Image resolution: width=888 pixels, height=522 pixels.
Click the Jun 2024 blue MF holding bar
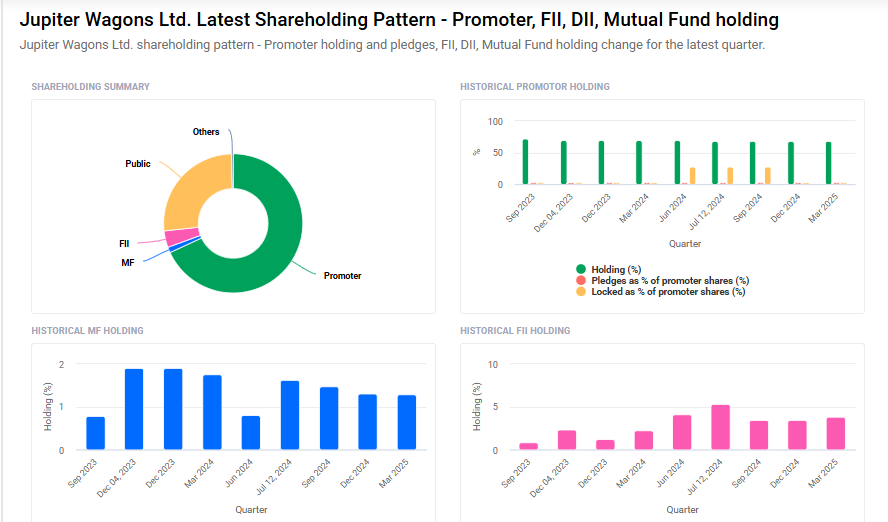[251, 433]
